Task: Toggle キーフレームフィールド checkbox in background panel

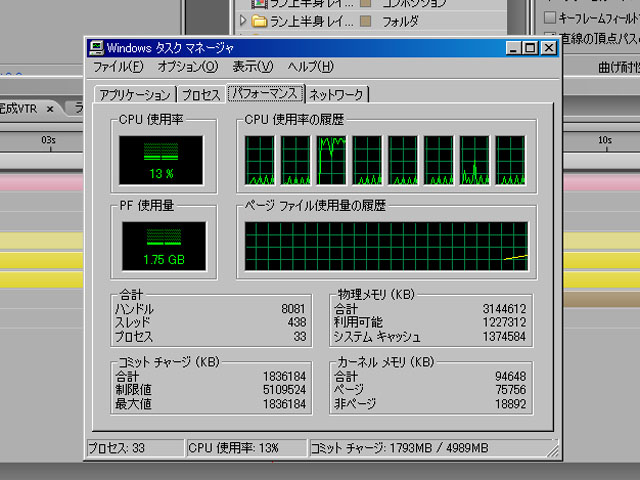Action: tap(549, 18)
